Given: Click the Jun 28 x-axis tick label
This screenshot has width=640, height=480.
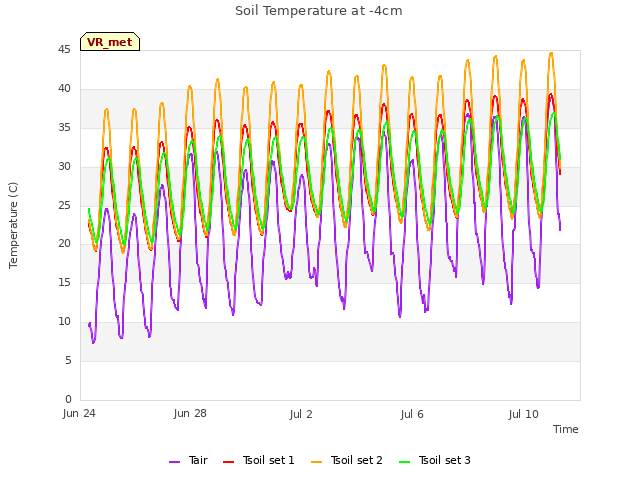Looking at the screenshot, I should [190, 414].
